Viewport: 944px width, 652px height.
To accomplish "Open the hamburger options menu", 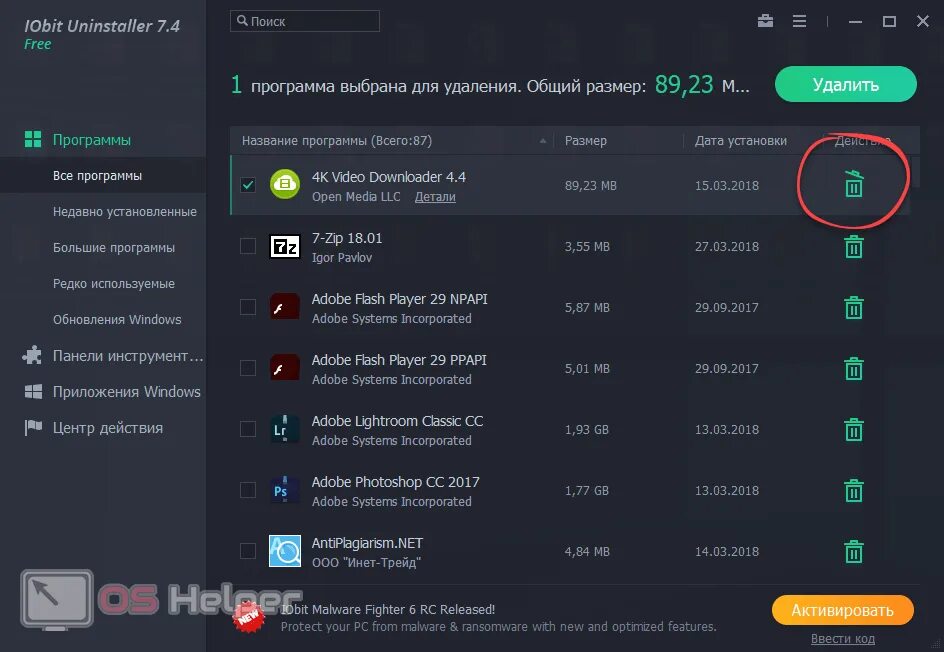I will tap(800, 21).
